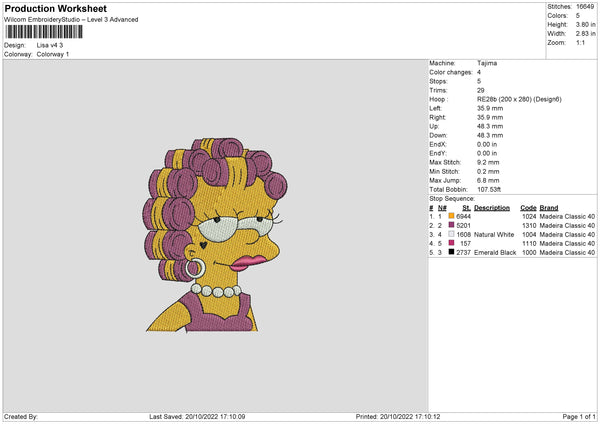Click the Stop Sequence heading
The height and width of the screenshot is (424, 600).
pyautogui.click(x=452, y=199)
